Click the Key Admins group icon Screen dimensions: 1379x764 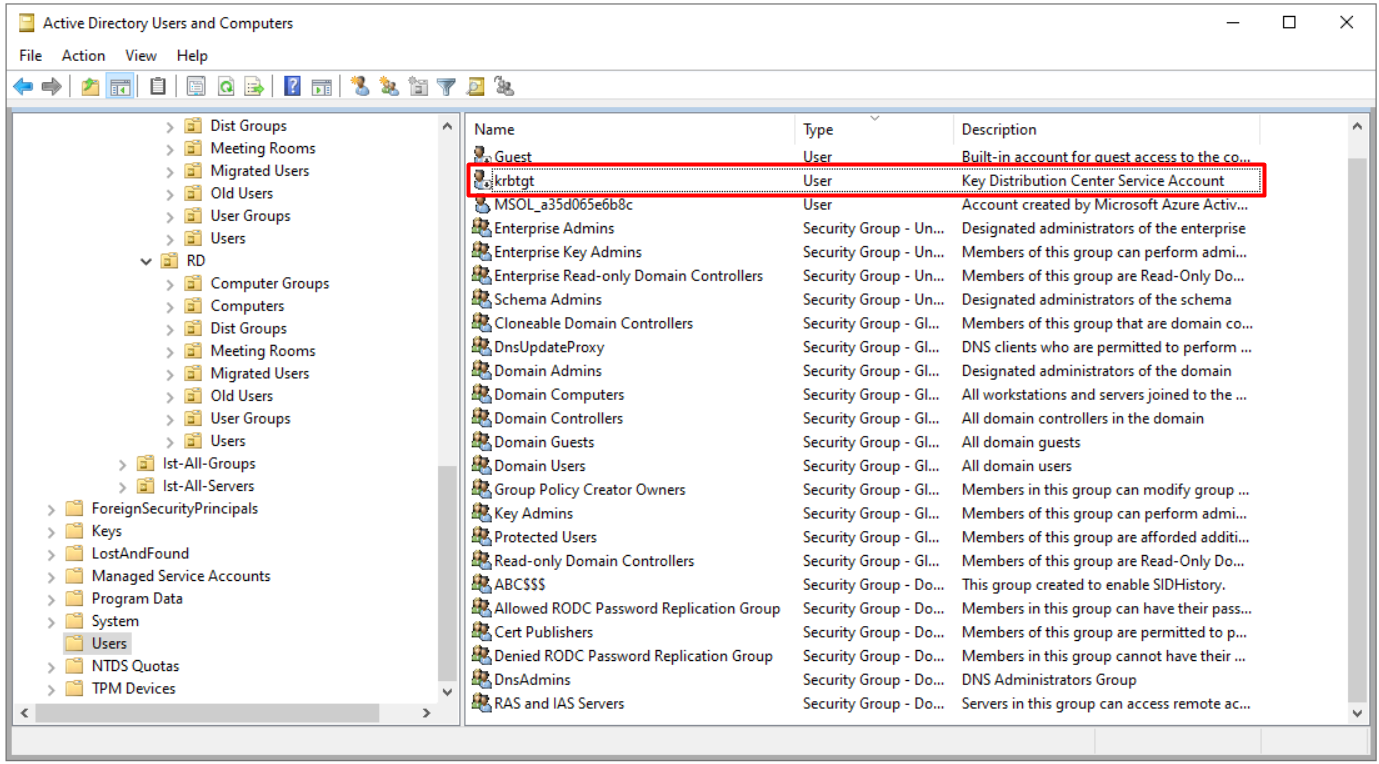(x=482, y=513)
